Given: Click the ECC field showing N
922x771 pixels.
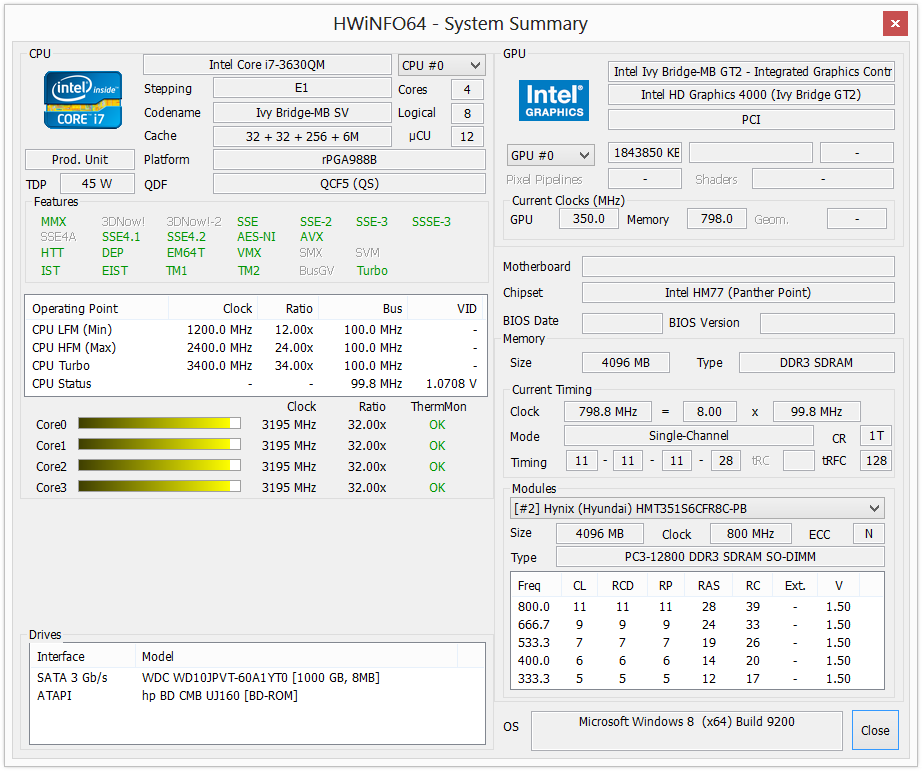Looking at the screenshot, I should click(x=868, y=534).
